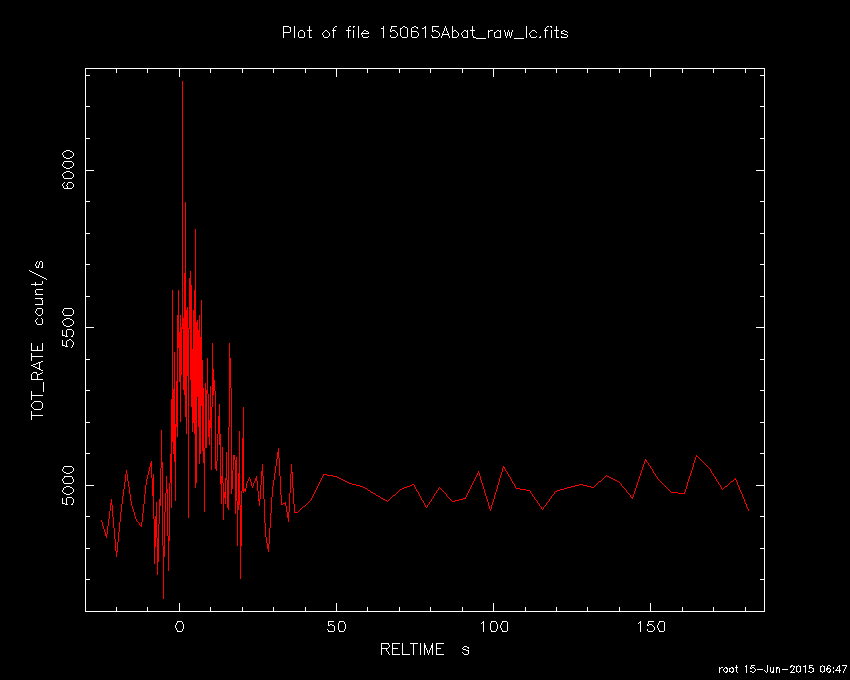
Task: Click the Y-axis label 'TOT_RATE count/s'
Action: pos(37,340)
